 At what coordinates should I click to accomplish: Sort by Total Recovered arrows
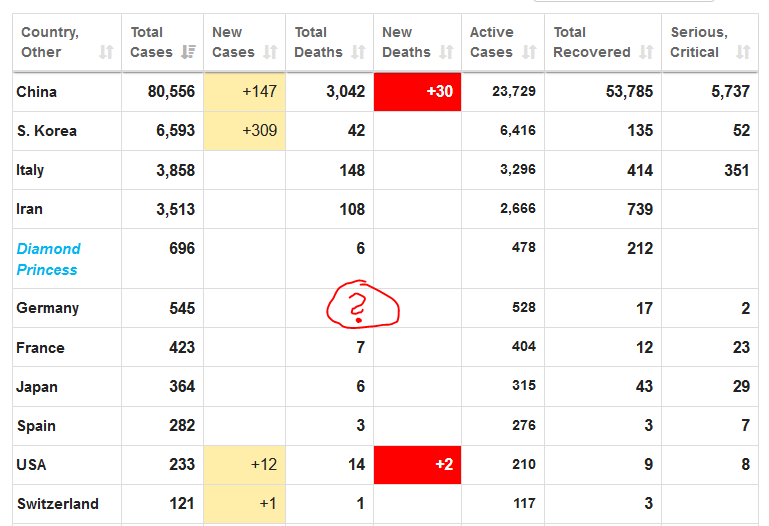pyautogui.click(x=646, y=52)
